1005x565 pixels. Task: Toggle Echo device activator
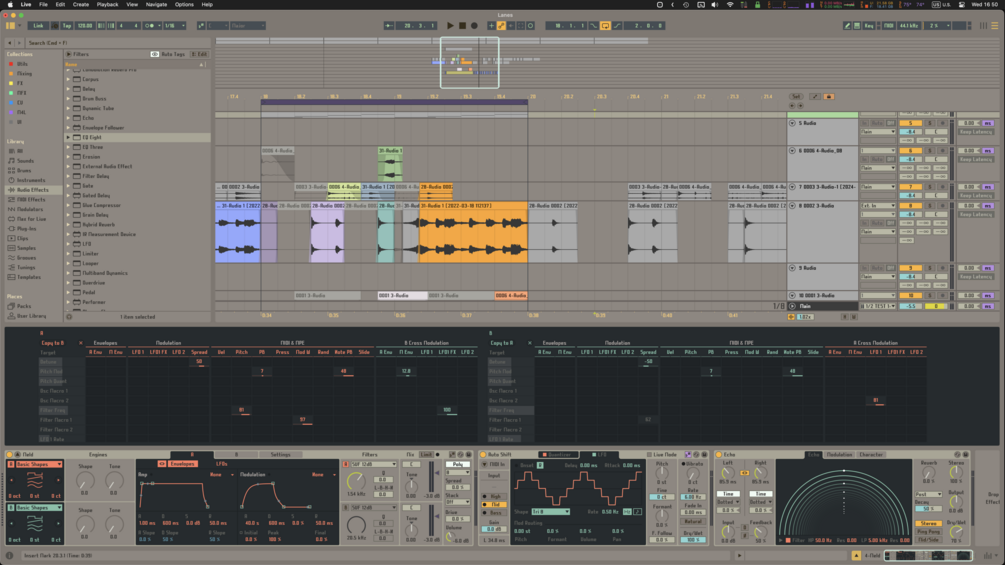pyautogui.click(x=718, y=454)
